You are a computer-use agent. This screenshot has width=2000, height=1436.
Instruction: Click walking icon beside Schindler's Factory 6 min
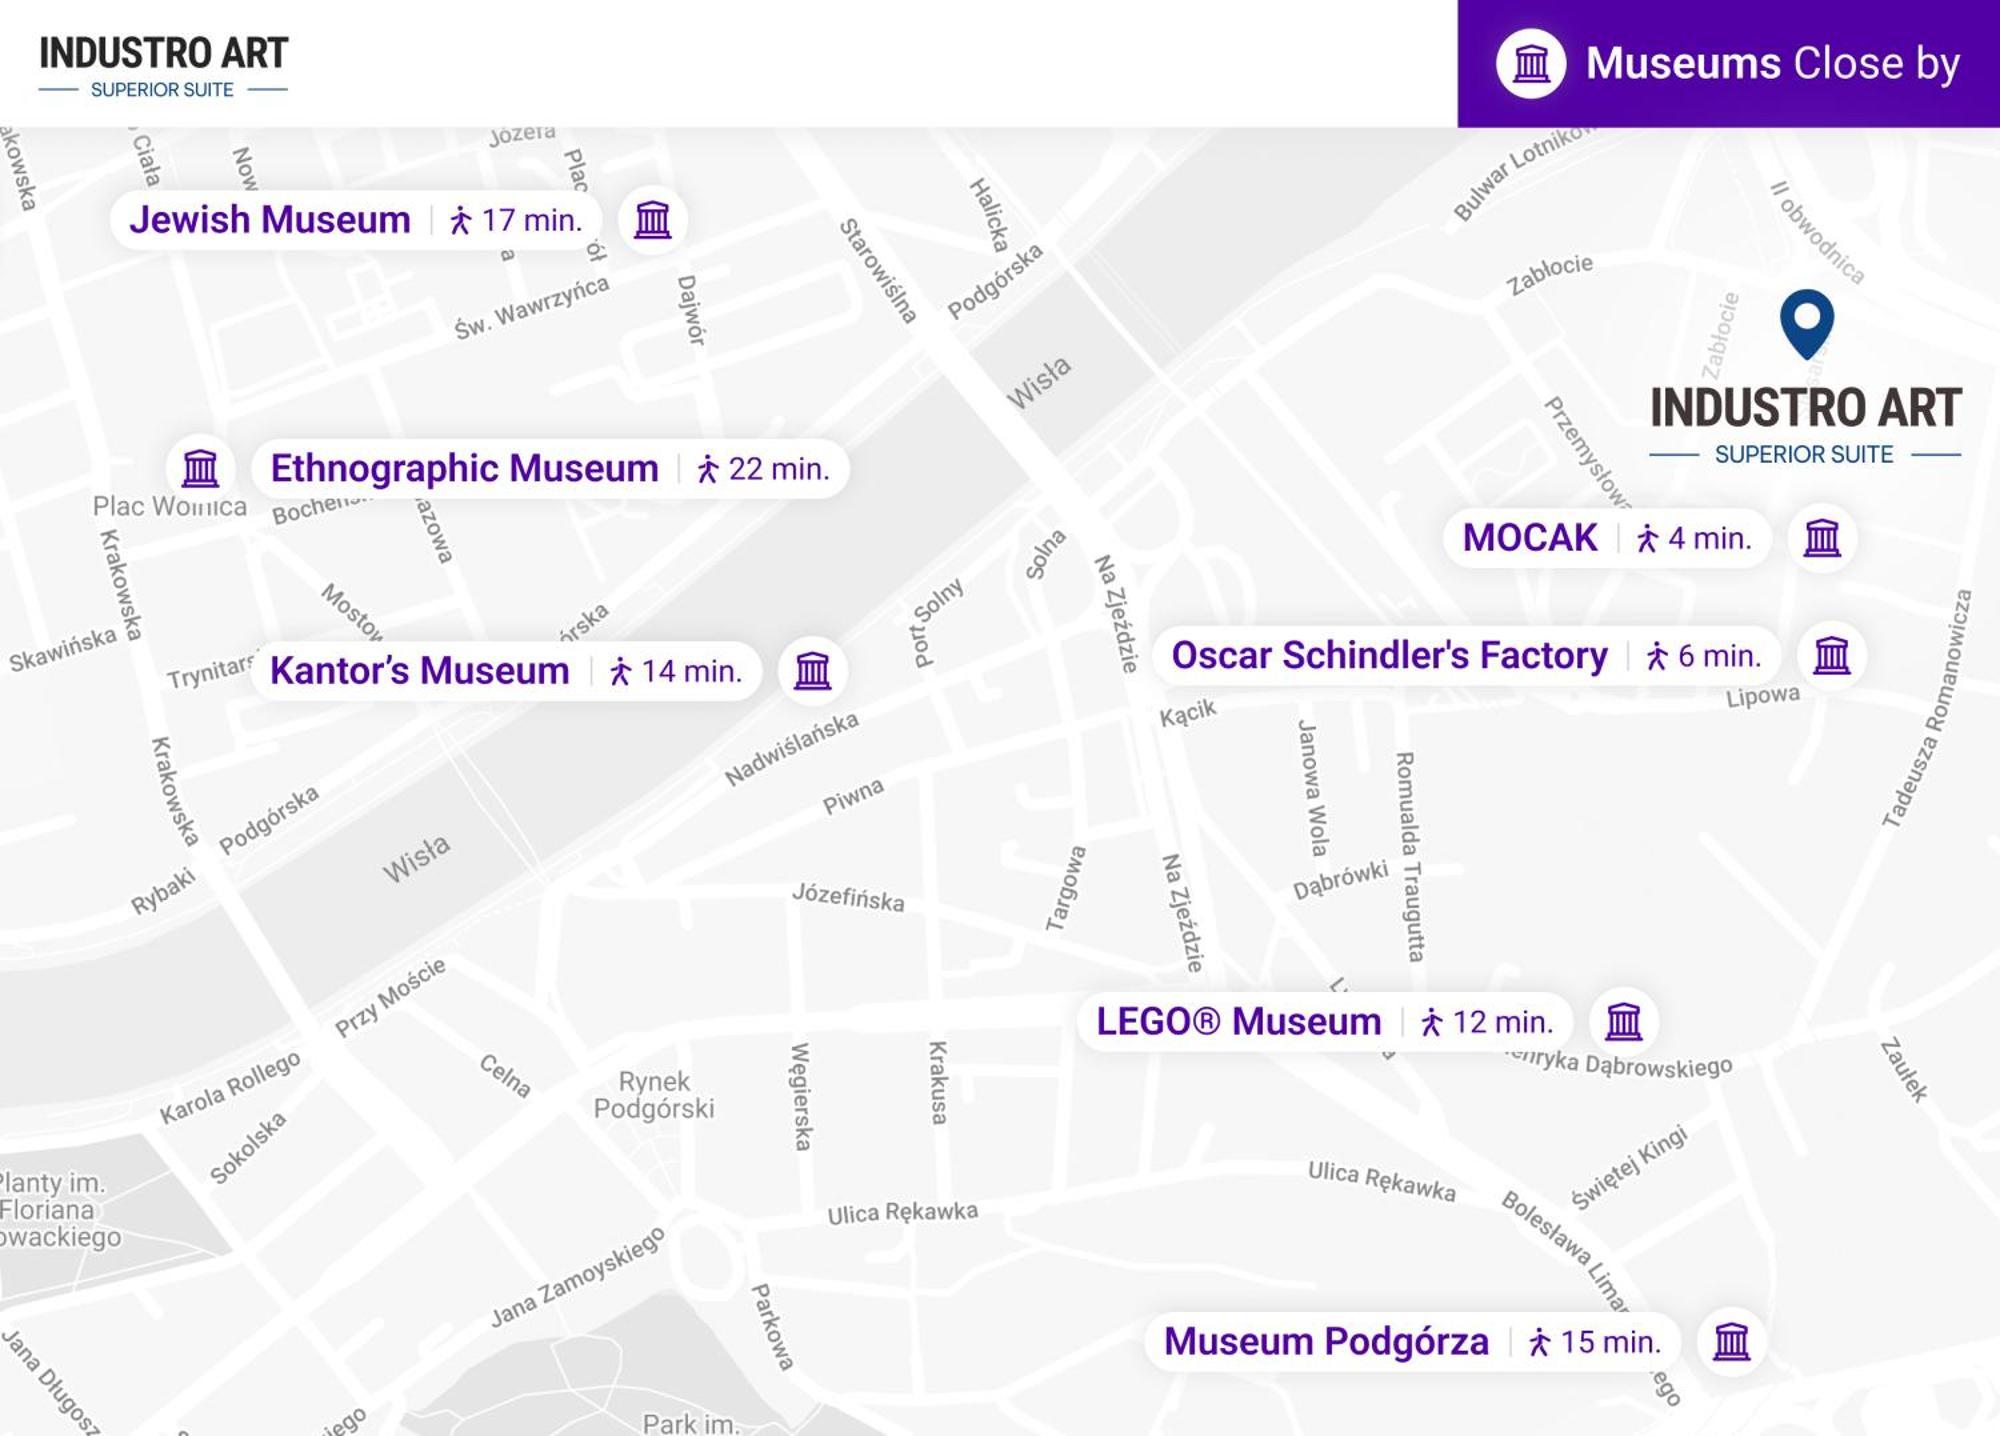(x=1657, y=656)
